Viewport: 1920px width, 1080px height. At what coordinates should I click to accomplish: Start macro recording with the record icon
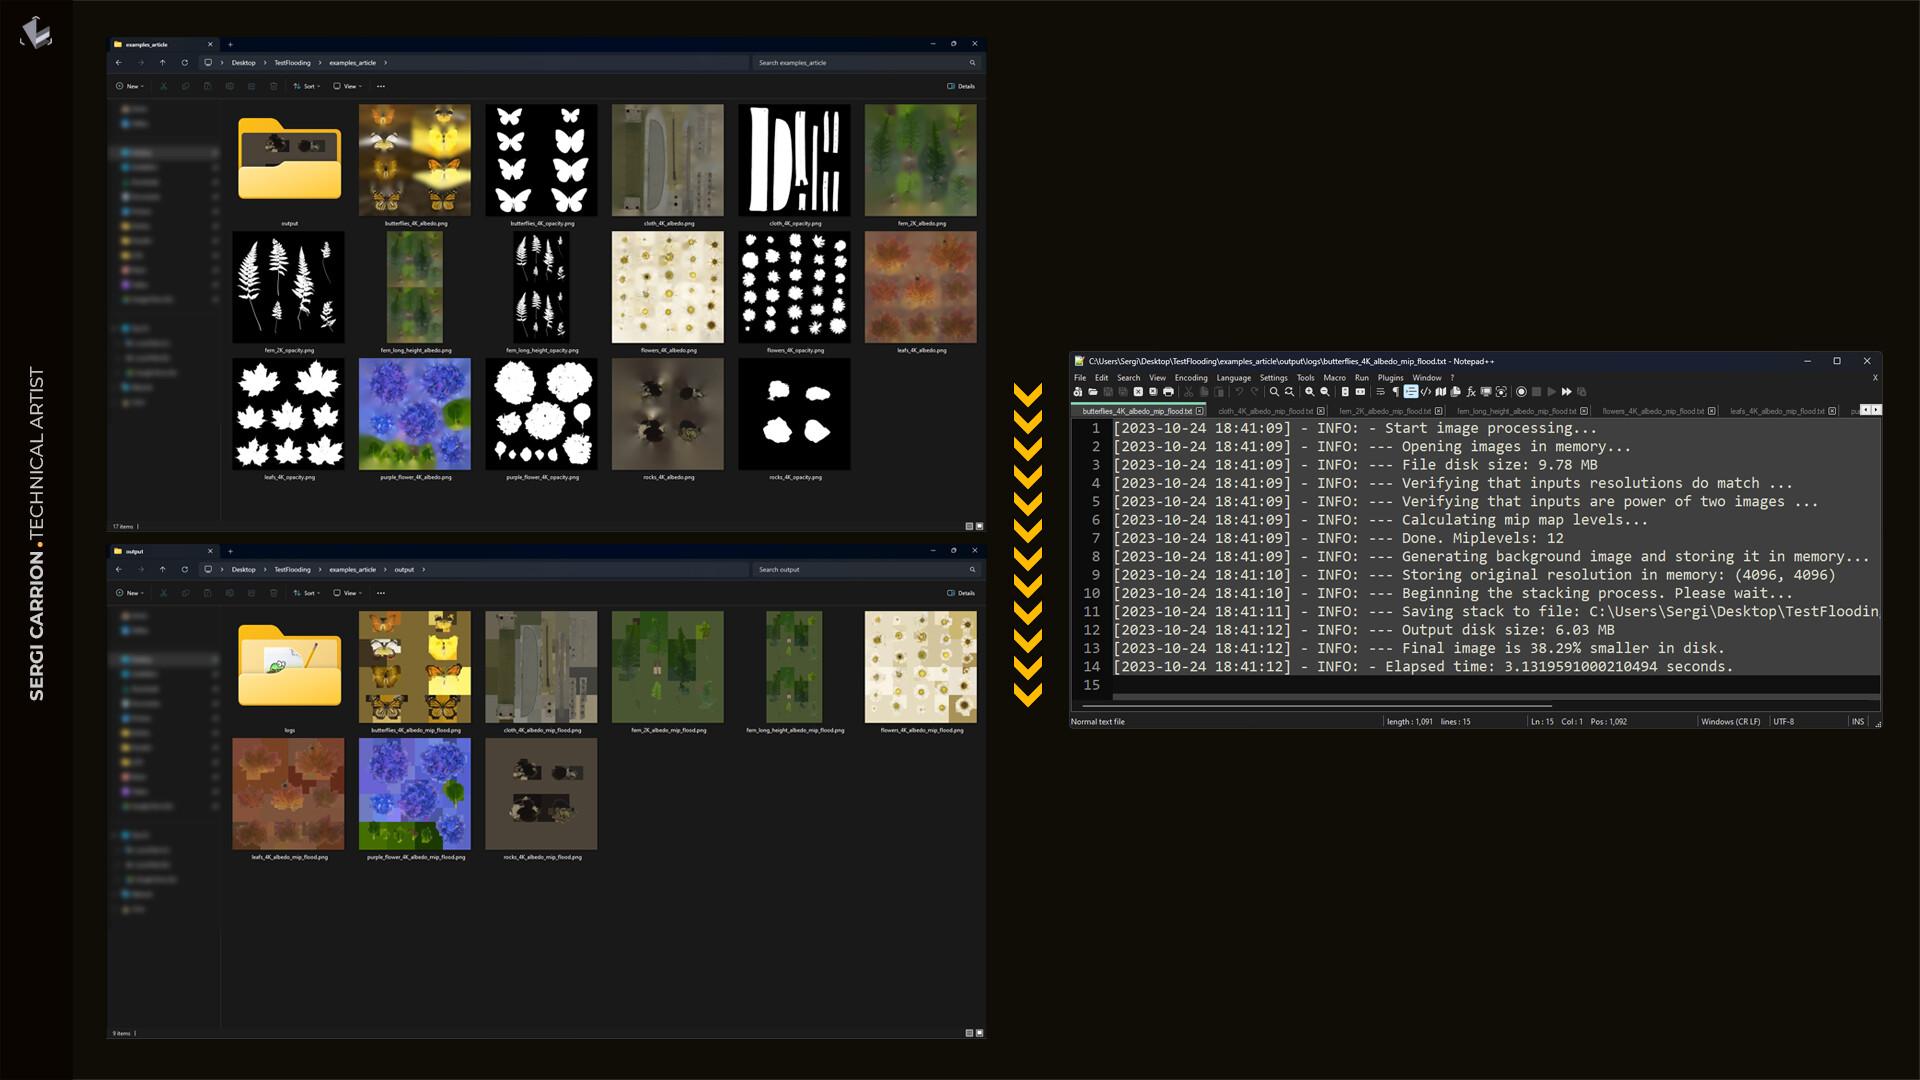click(x=1521, y=392)
